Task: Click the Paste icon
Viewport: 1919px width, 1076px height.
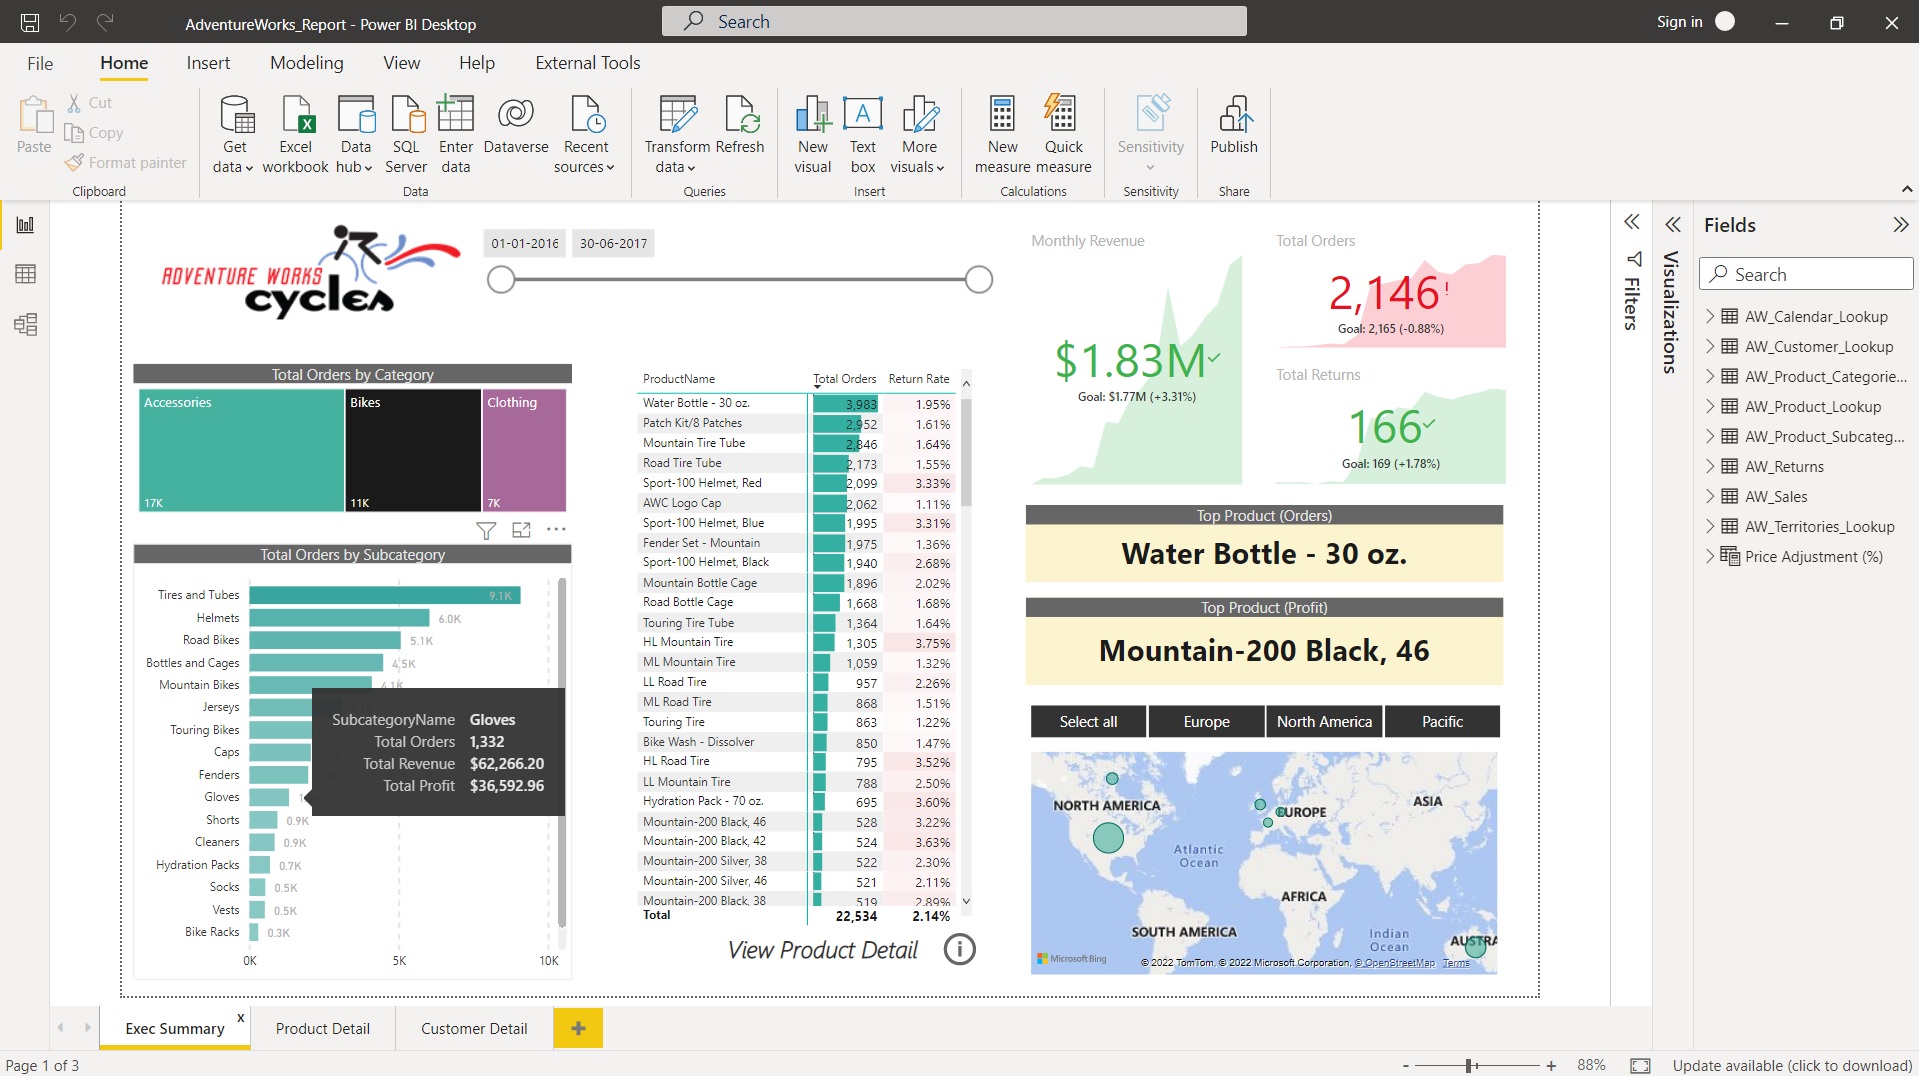Action: click(x=35, y=115)
